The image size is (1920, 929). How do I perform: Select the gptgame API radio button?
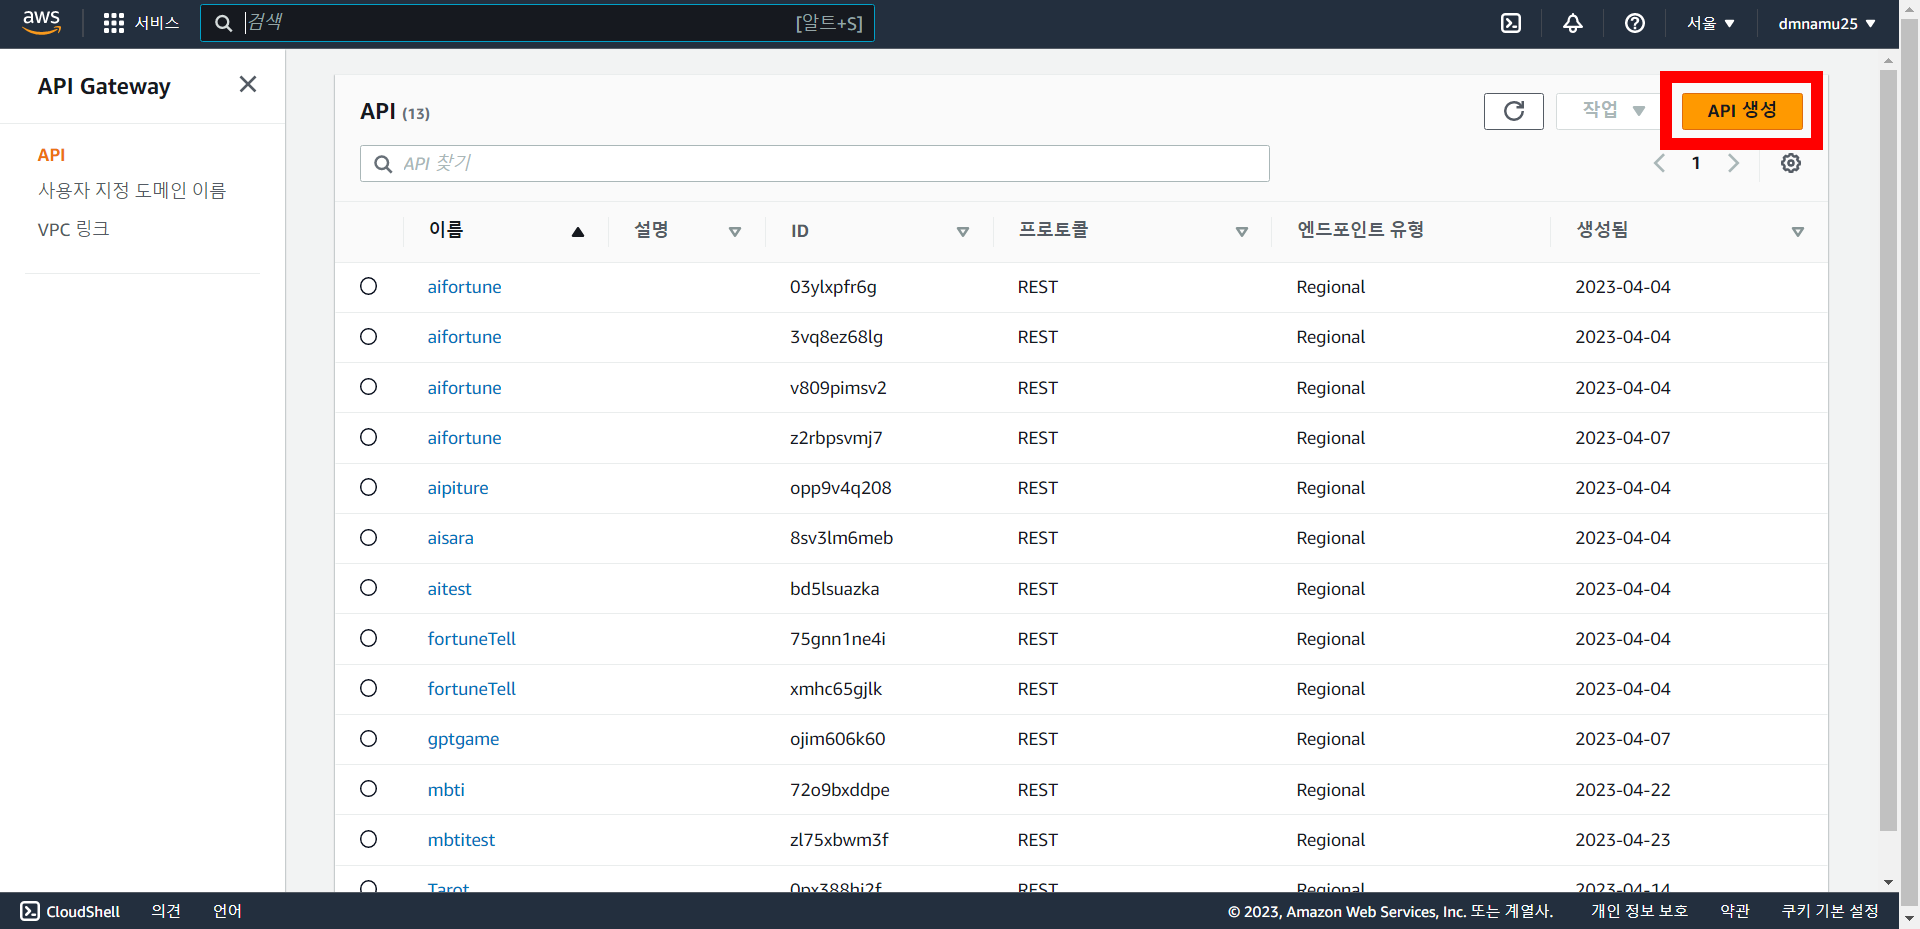(x=369, y=739)
